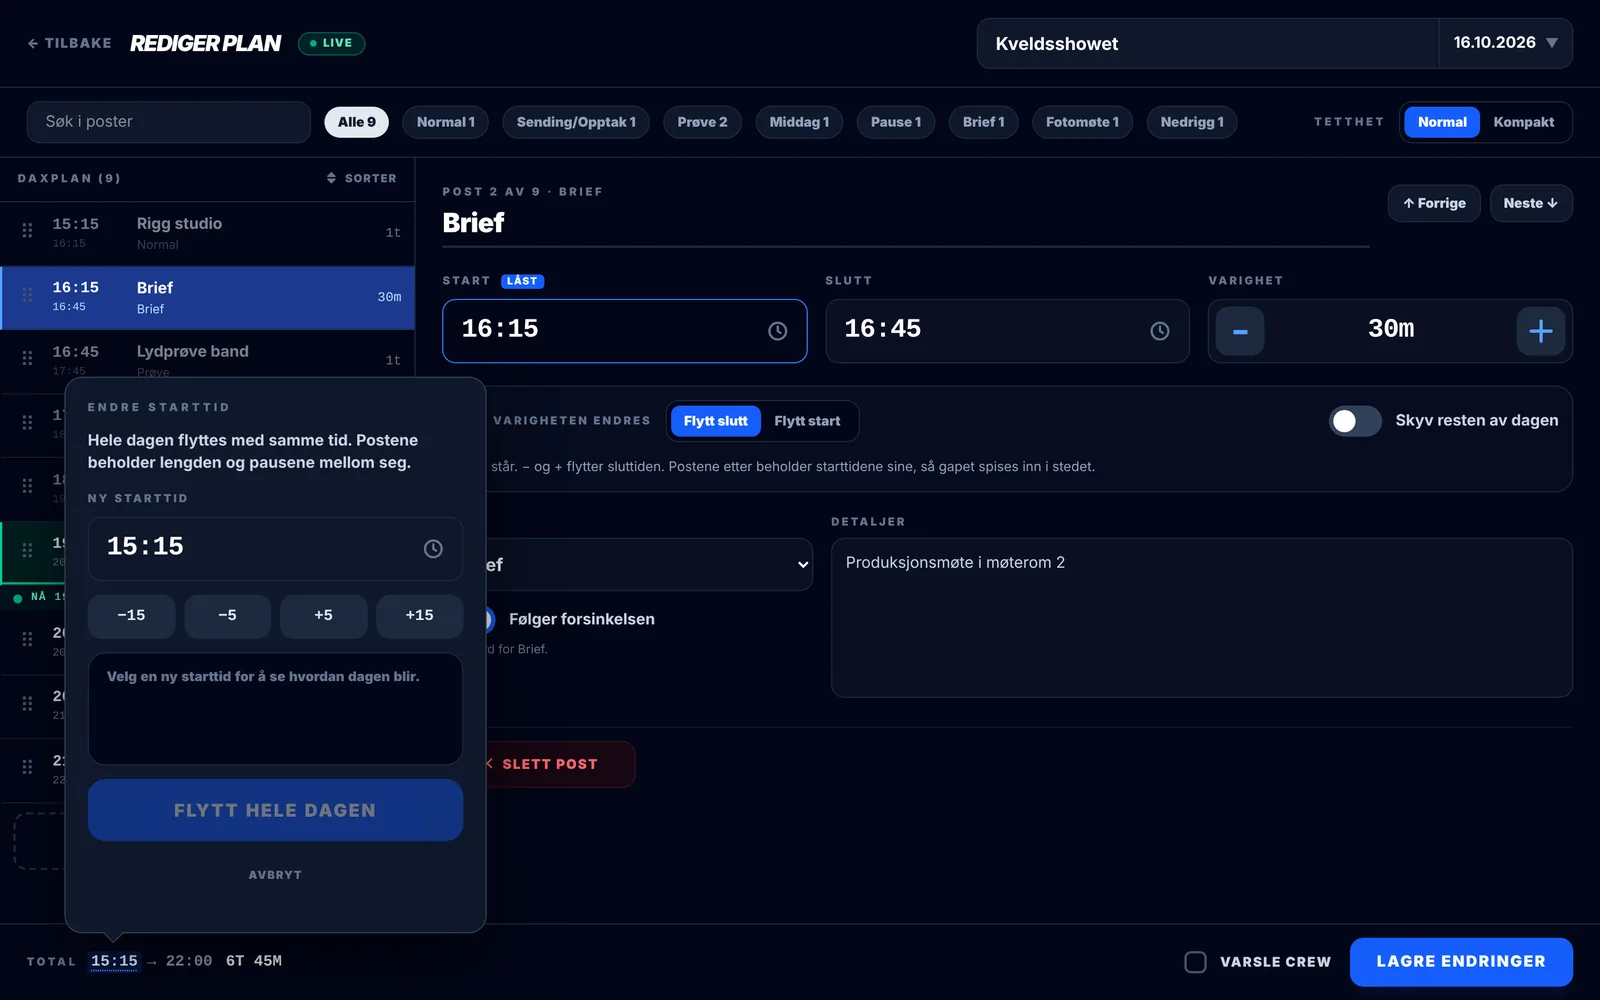Screen dimensions: 1600x1000
Task: Decrease duration with the minus button
Action: point(1240,331)
